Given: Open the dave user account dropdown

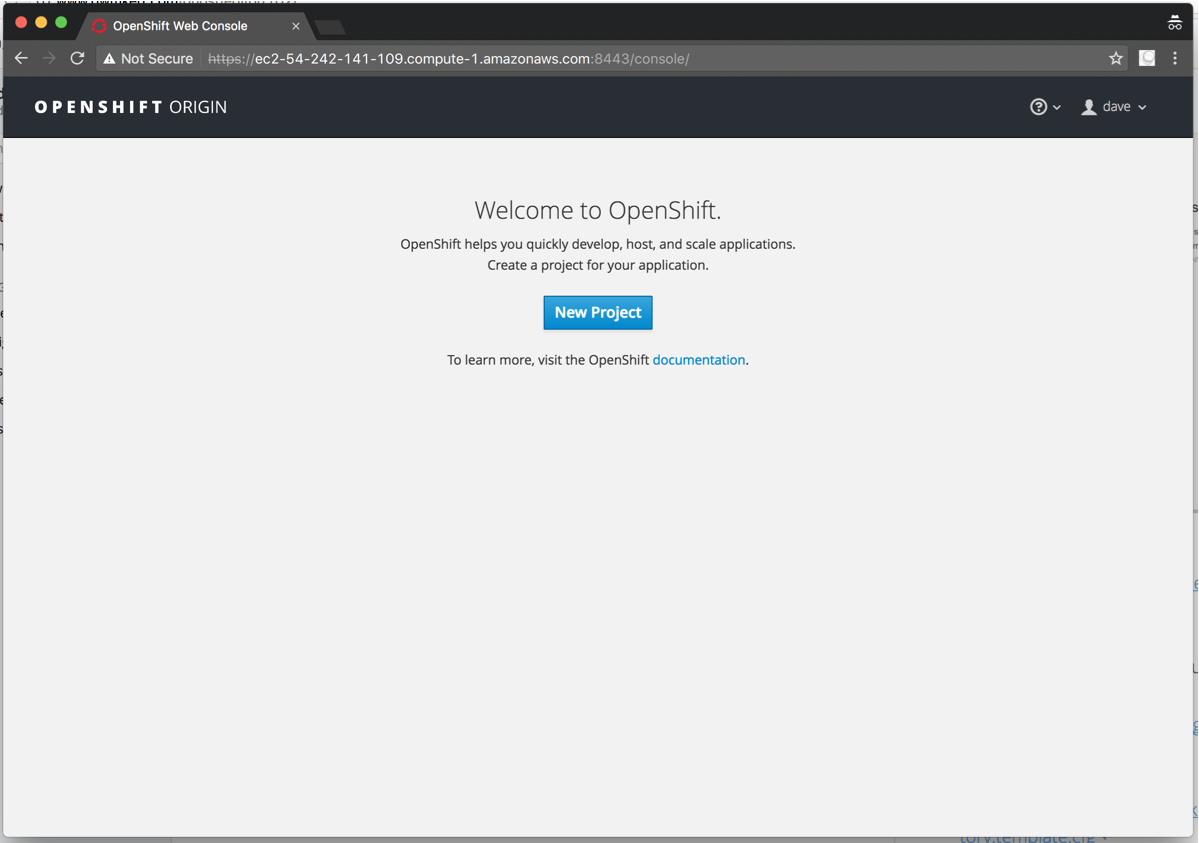Looking at the screenshot, I should (x=1114, y=107).
